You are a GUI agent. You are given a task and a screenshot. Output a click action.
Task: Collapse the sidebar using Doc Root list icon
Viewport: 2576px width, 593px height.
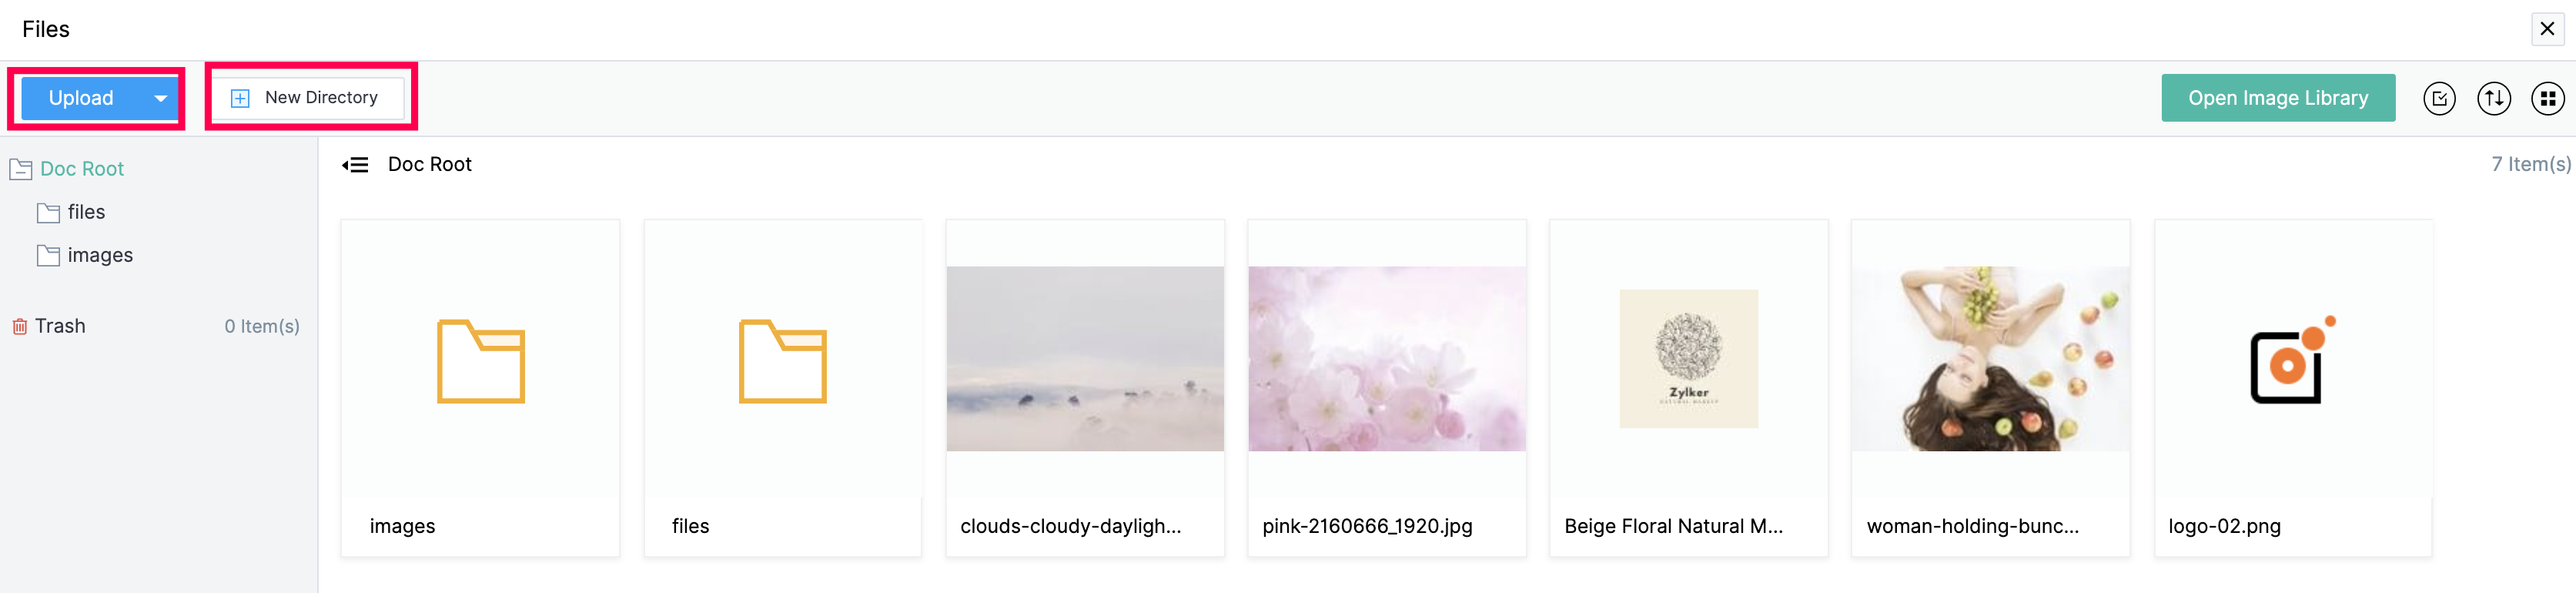click(355, 165)
